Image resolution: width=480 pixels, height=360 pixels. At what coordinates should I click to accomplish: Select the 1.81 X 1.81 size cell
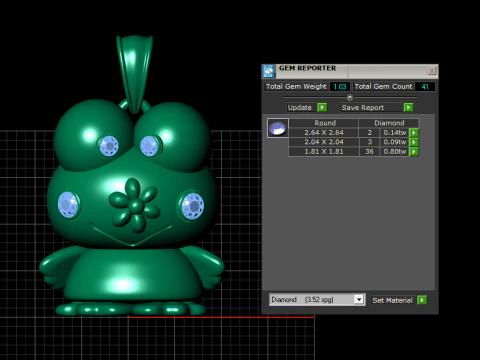(324, 152)
